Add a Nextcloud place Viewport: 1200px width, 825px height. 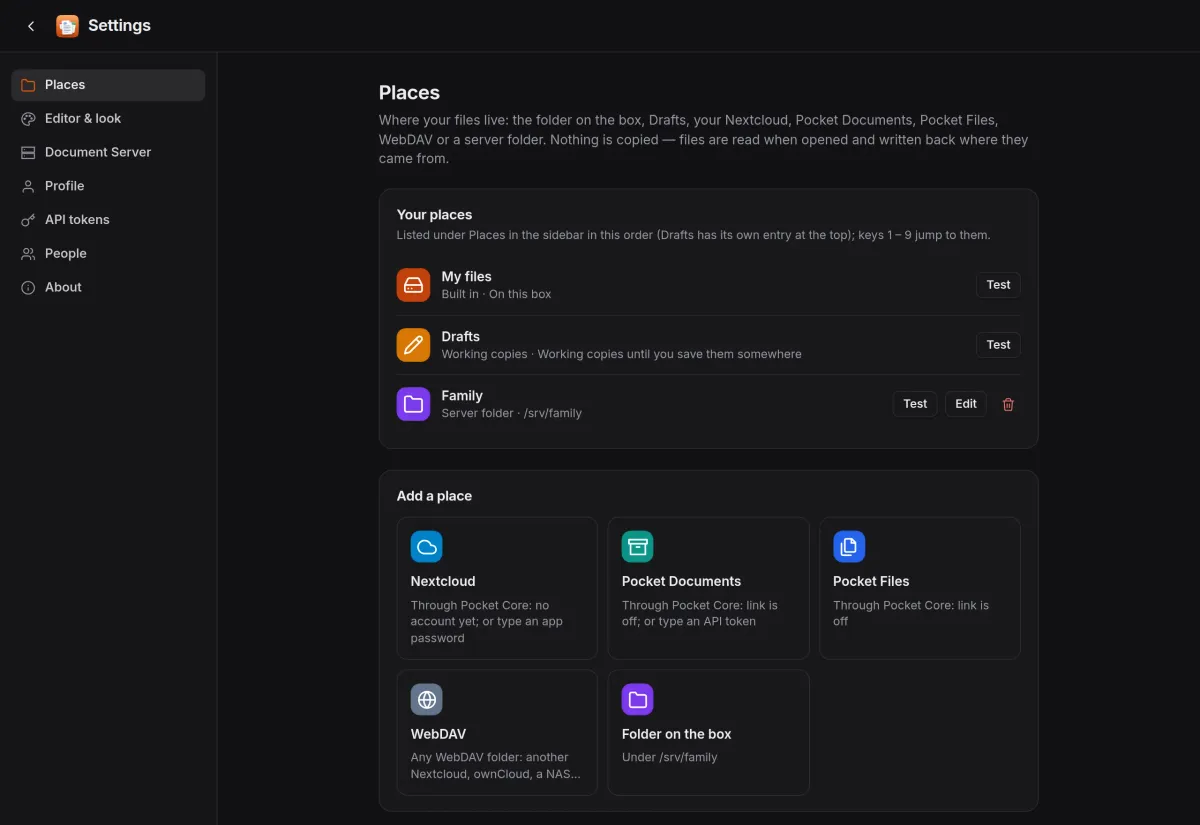[x=497, y=588]
